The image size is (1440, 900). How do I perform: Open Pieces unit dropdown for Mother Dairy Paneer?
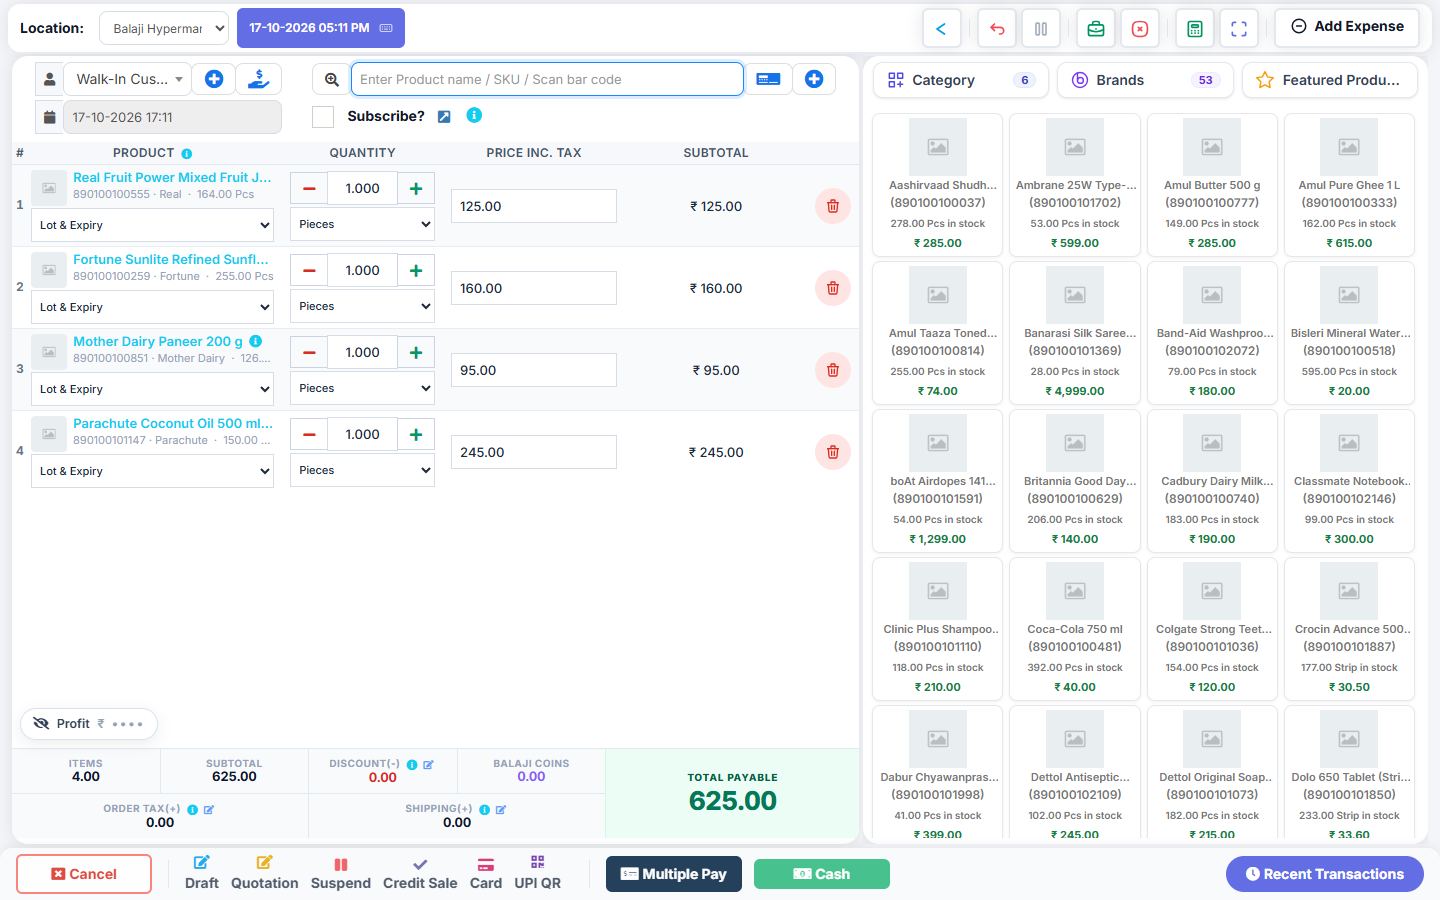tap(362, 388)
